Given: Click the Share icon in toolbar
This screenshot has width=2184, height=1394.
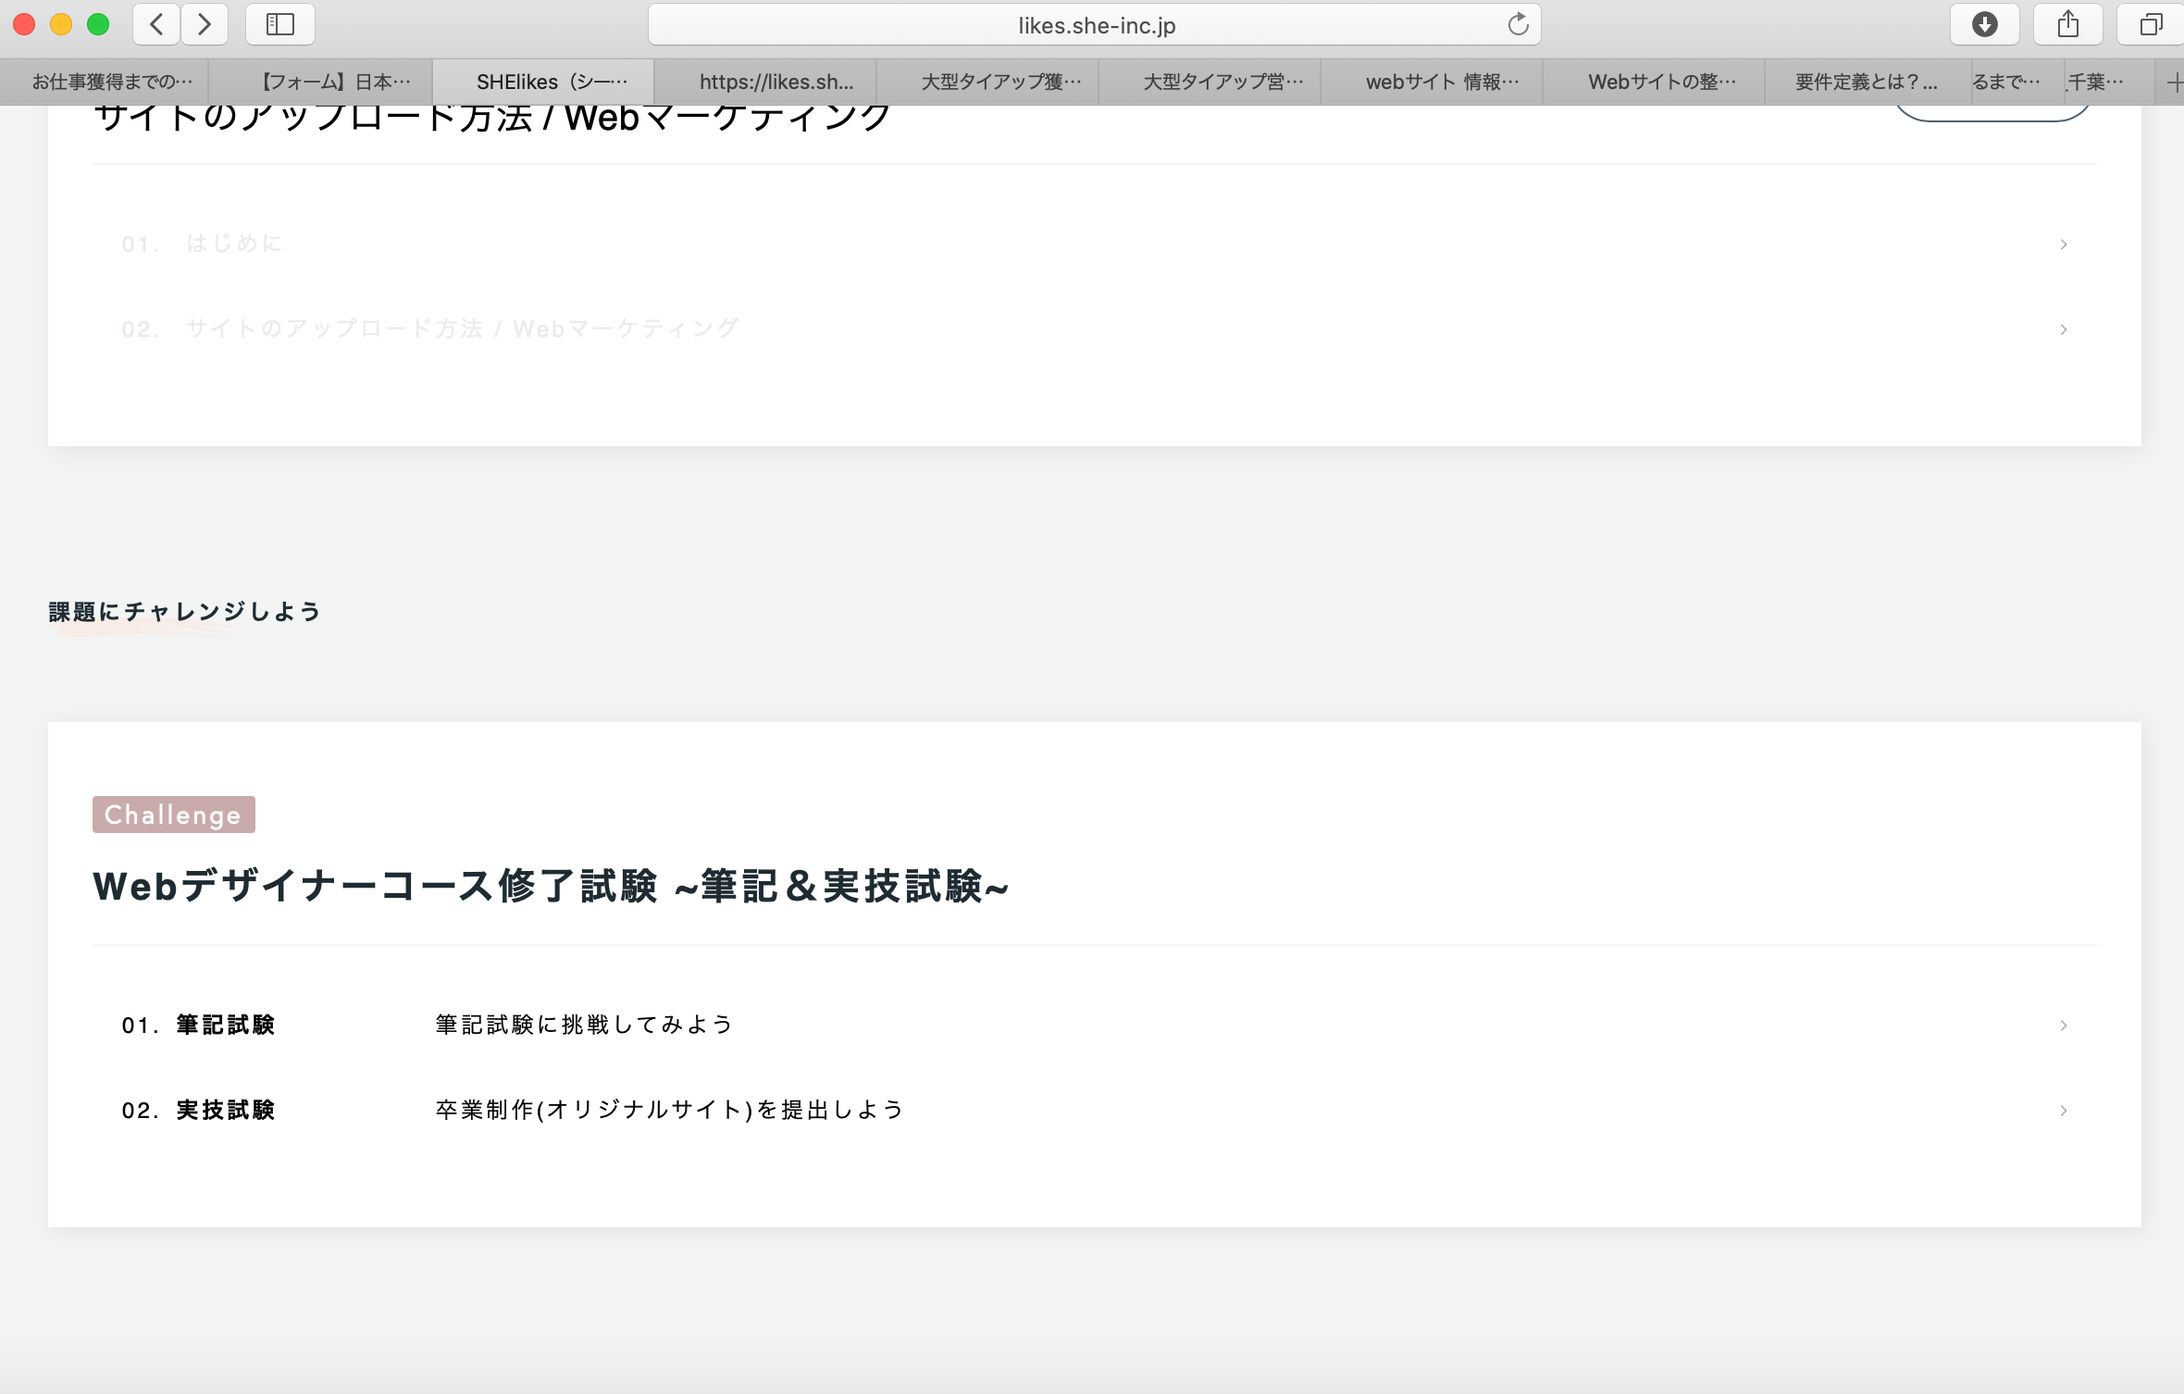Looking at the screenshot, I should click(2068, 24).
